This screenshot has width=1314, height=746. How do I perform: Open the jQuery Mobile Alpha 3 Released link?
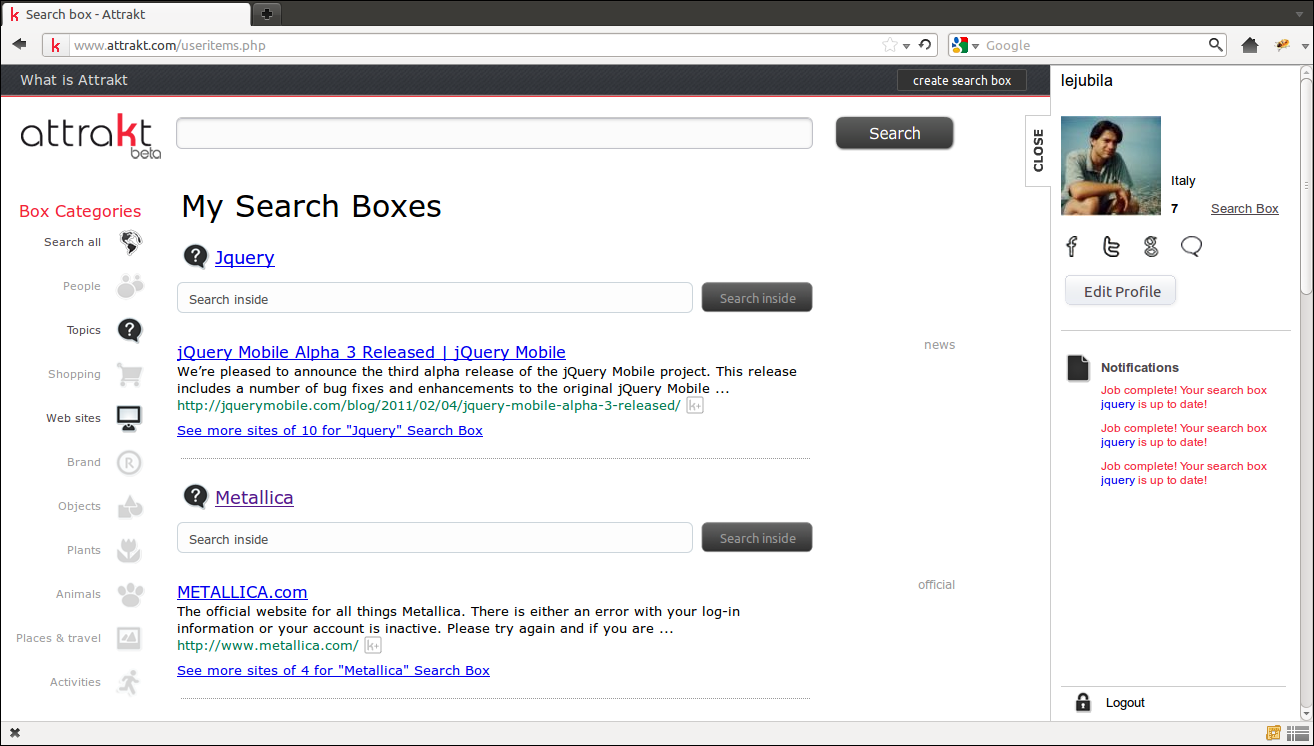tap(371, 352)
